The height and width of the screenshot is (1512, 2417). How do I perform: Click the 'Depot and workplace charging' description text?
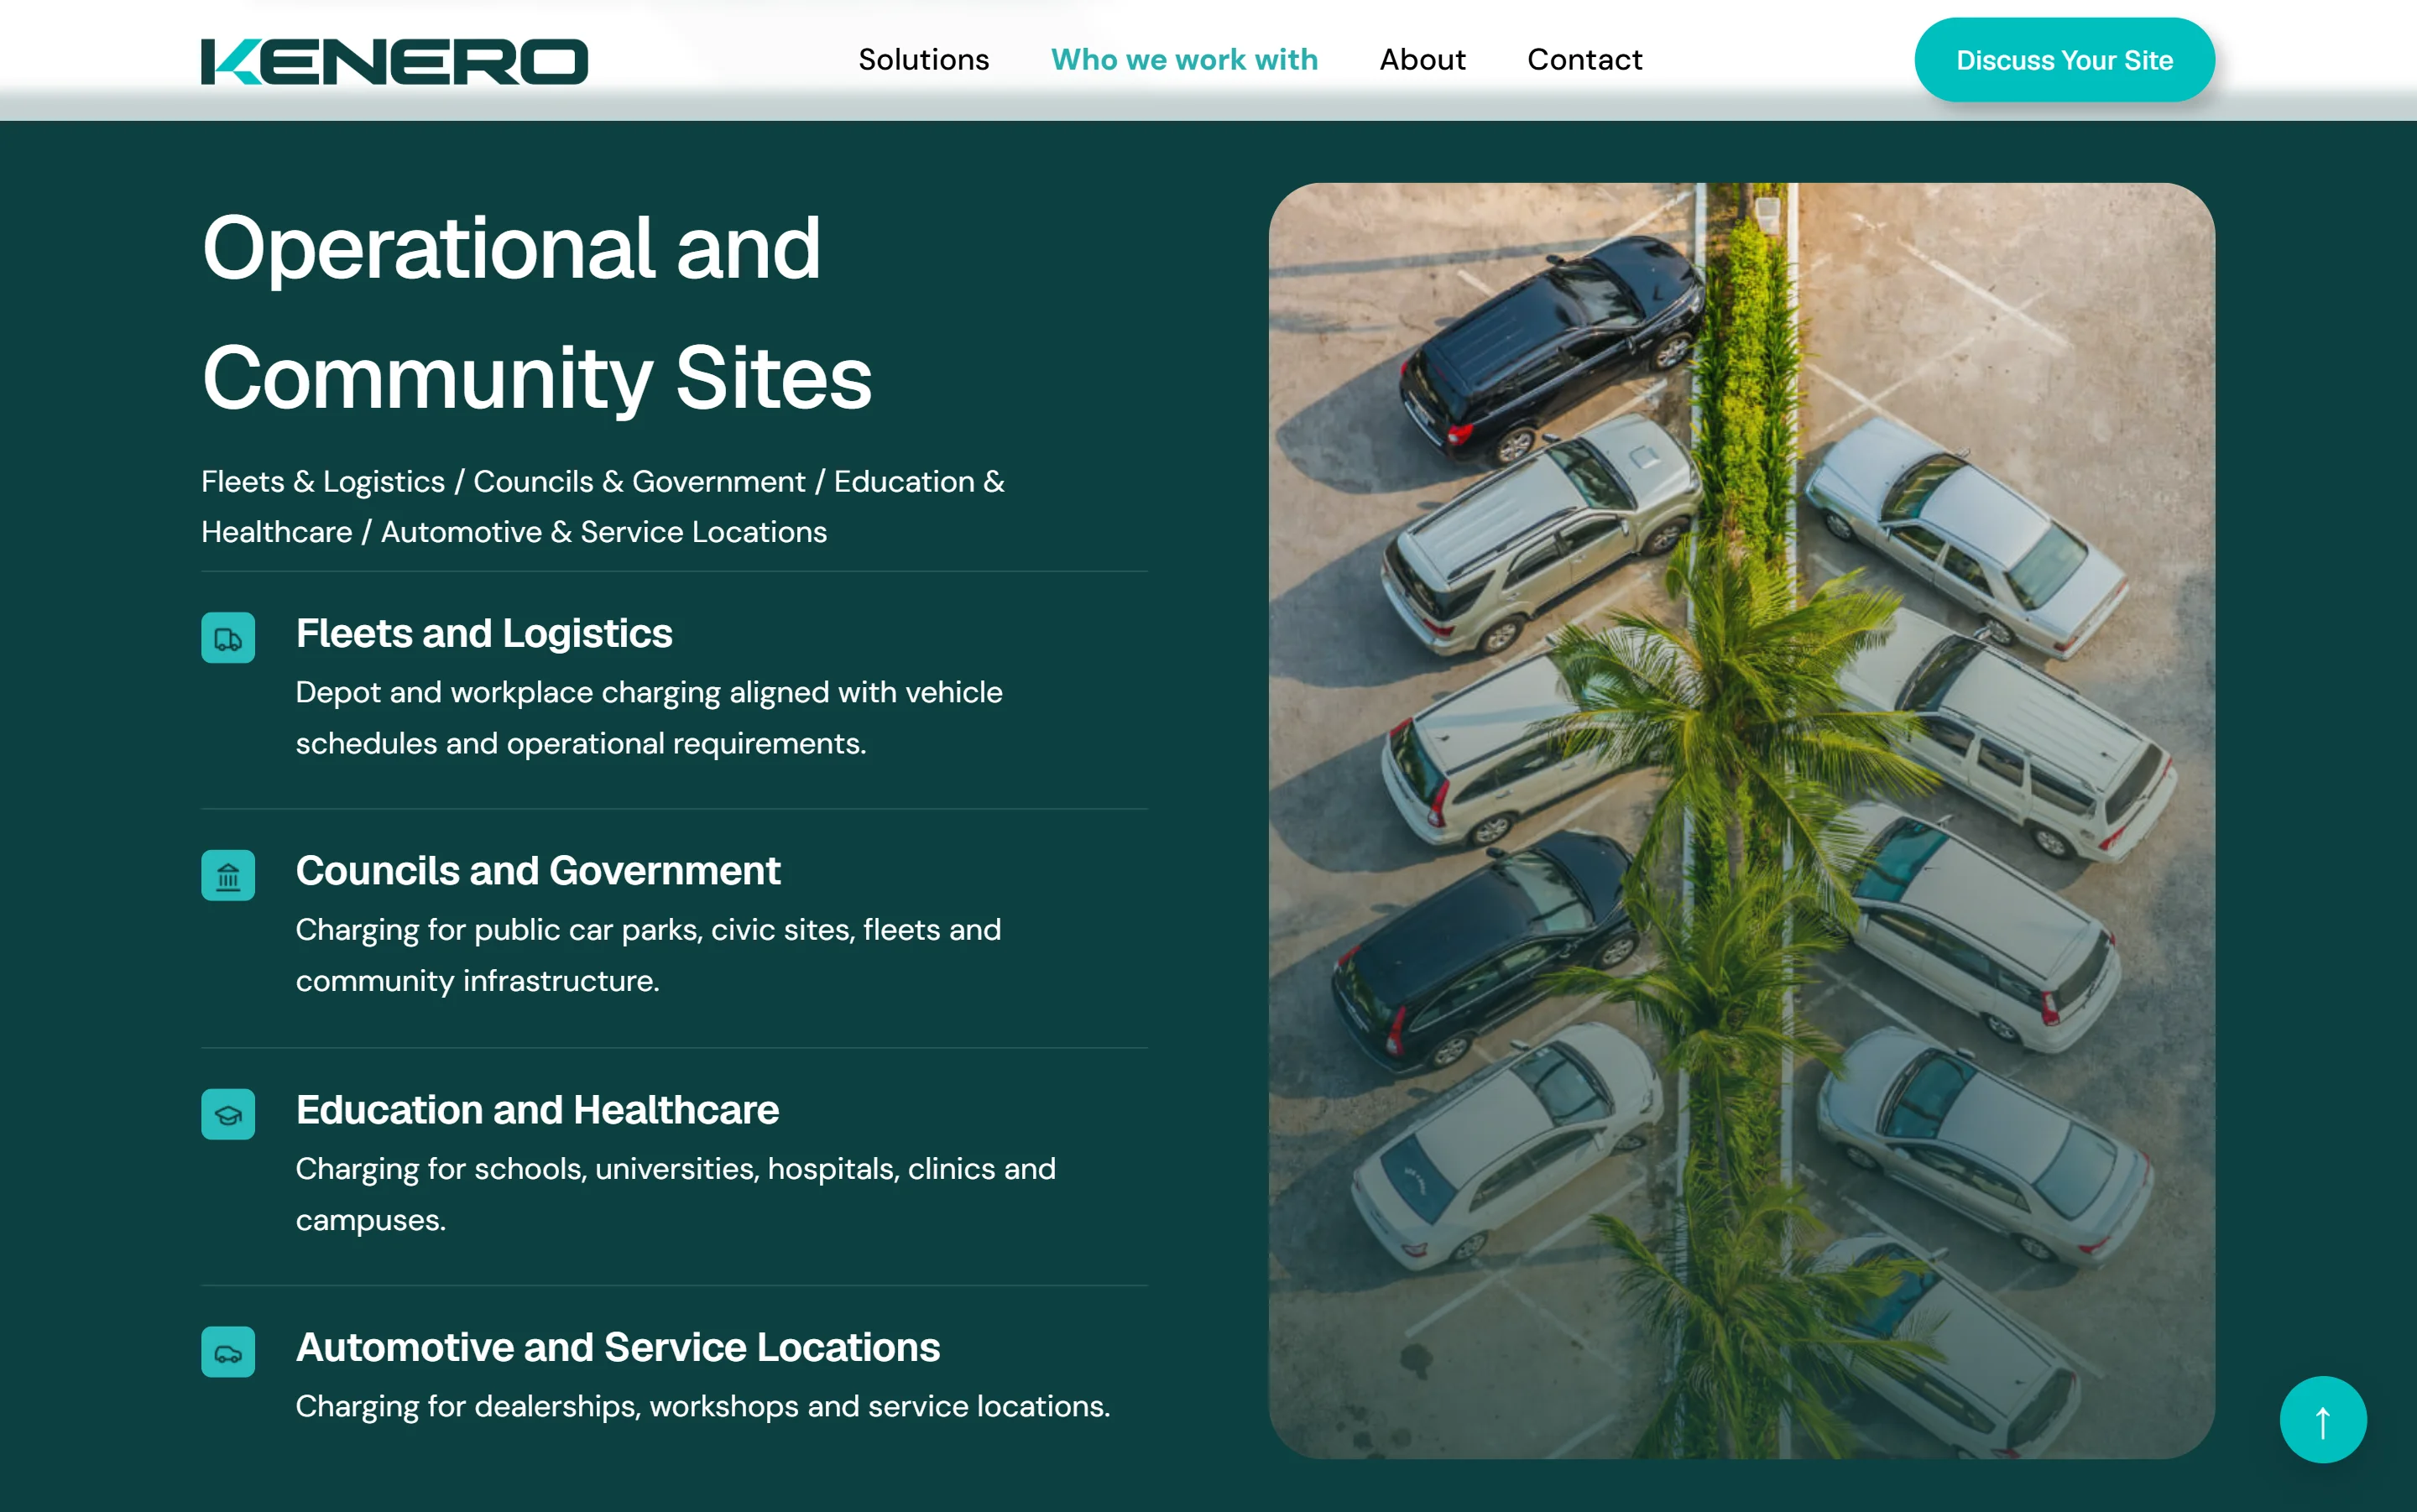click(x=649, y=718)
